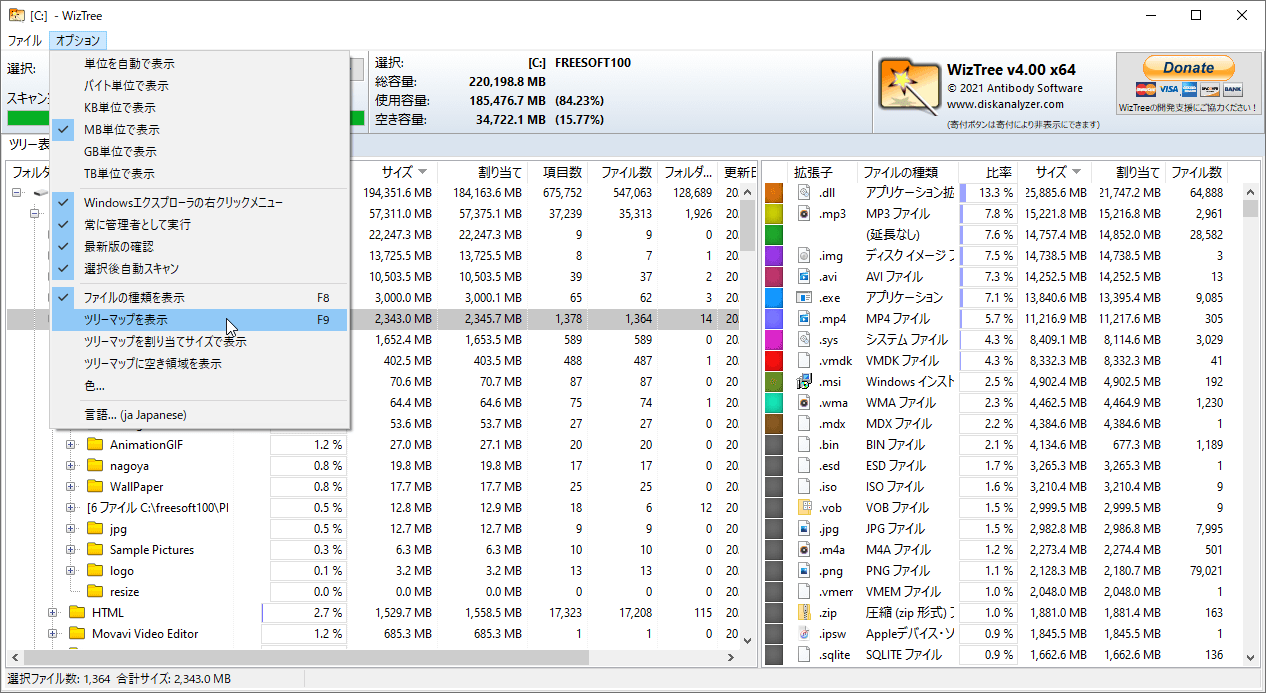The image size is (1266, 693).
Task: Click the Movavi Video Editor folder icon
Action: coord(77,633)
